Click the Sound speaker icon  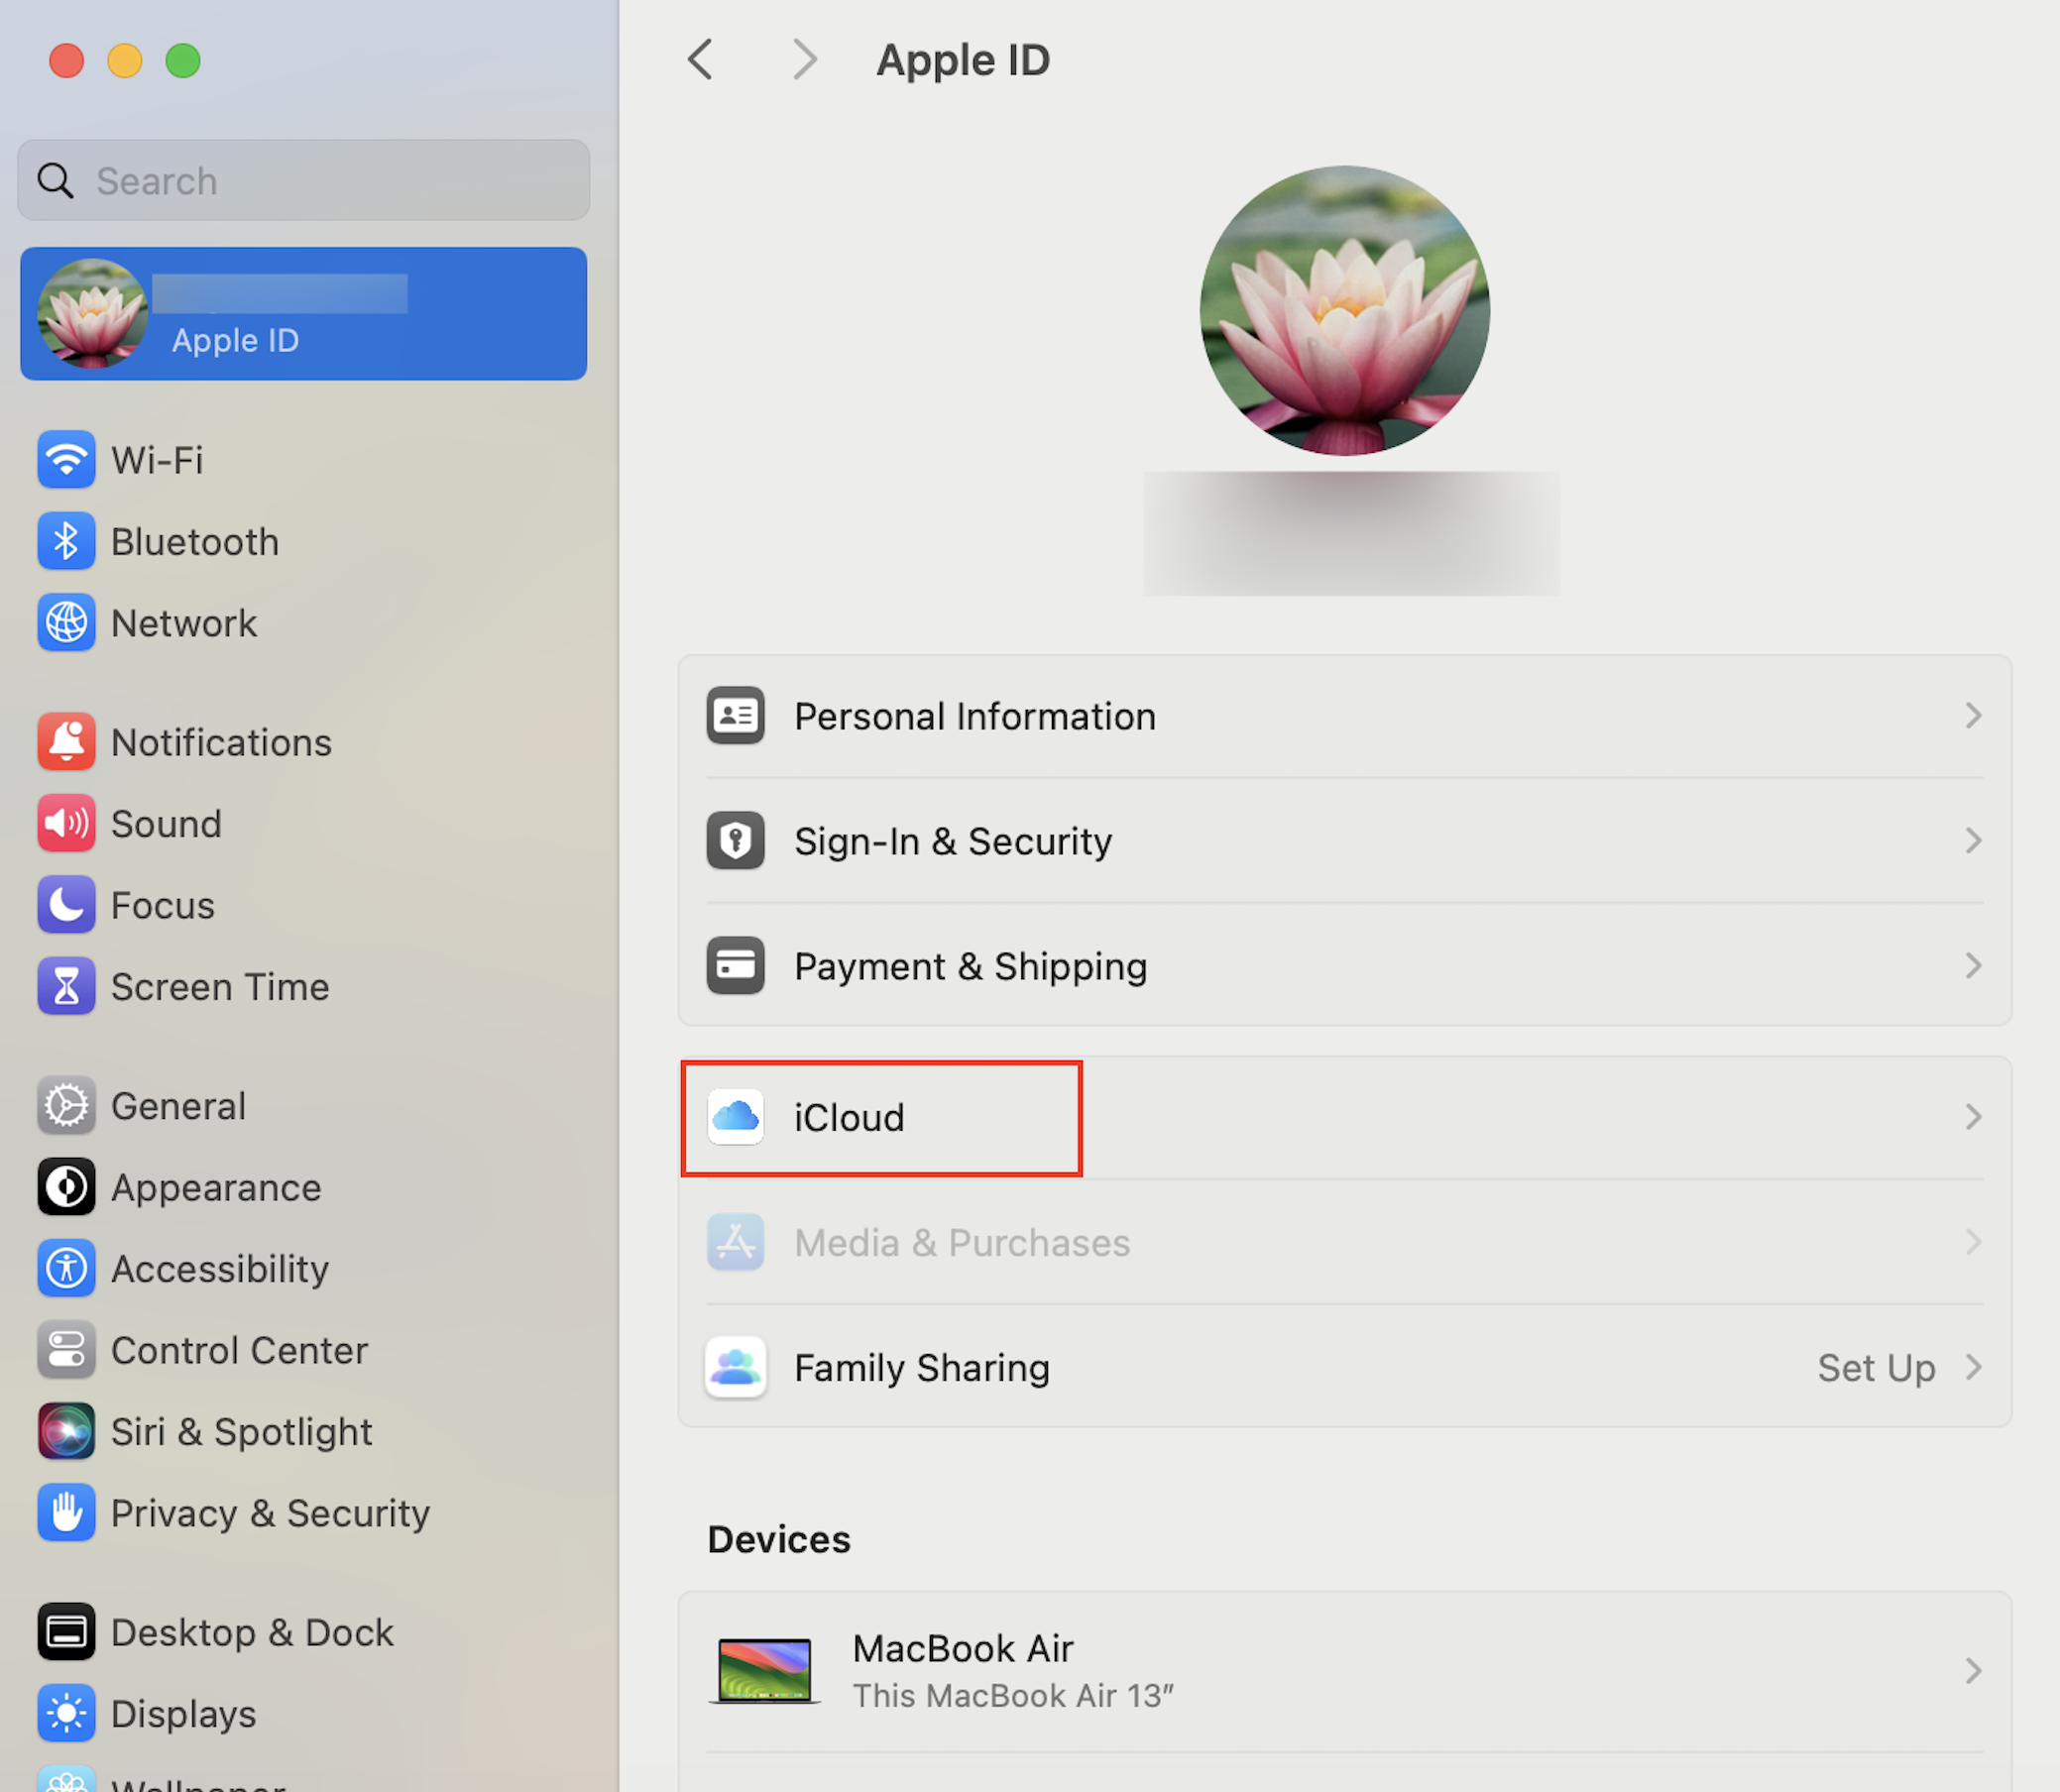[x=66, y=823]
